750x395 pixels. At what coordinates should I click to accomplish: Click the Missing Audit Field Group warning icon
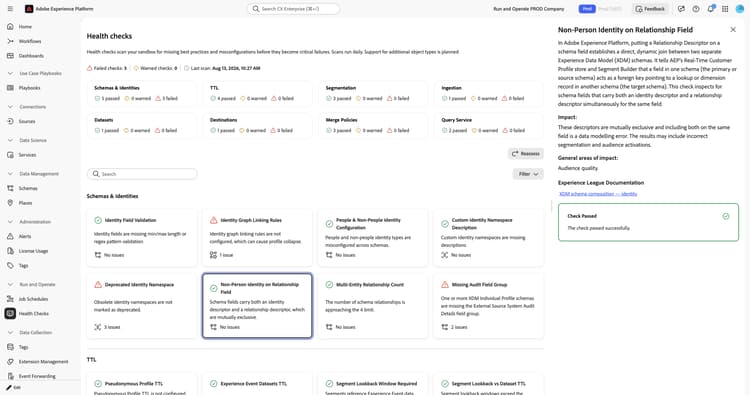[445, 285]
